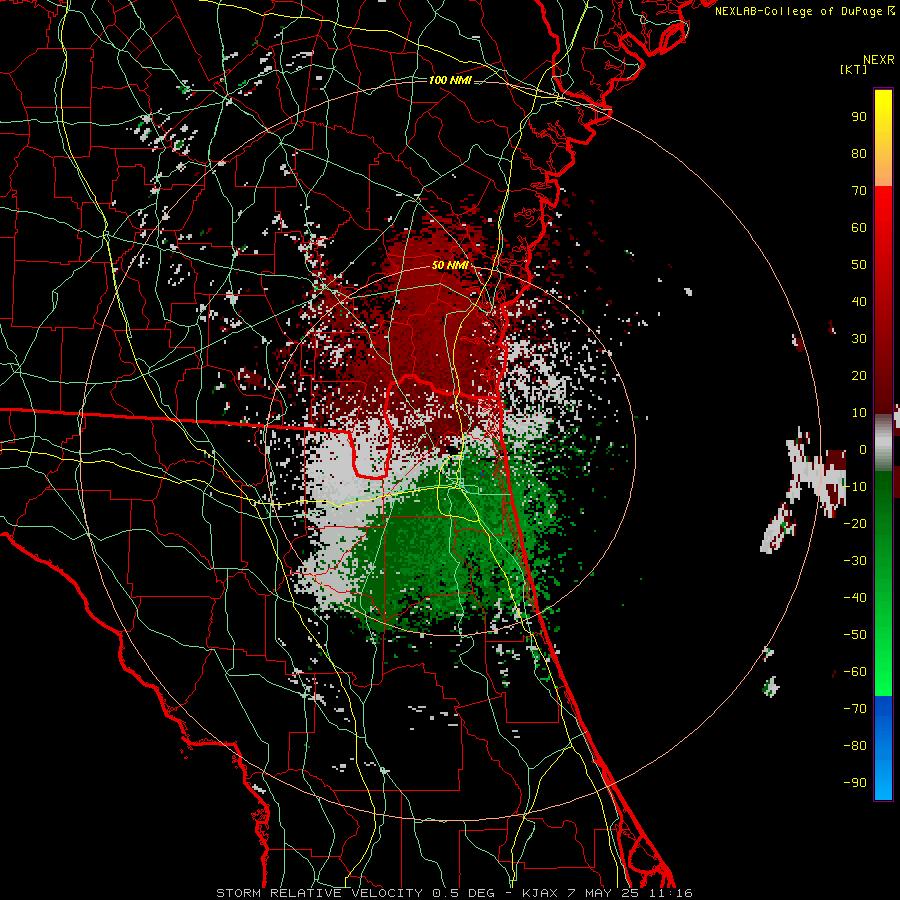Click the '100 NMI' range ring label
900x900 pixels.
click(x=450, y=80)
